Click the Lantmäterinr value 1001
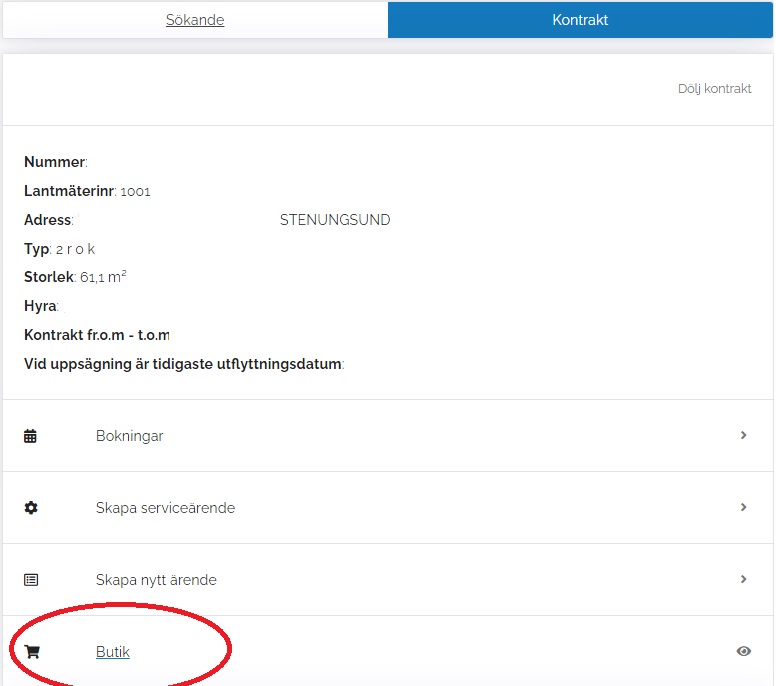 (x=135, y=192)
